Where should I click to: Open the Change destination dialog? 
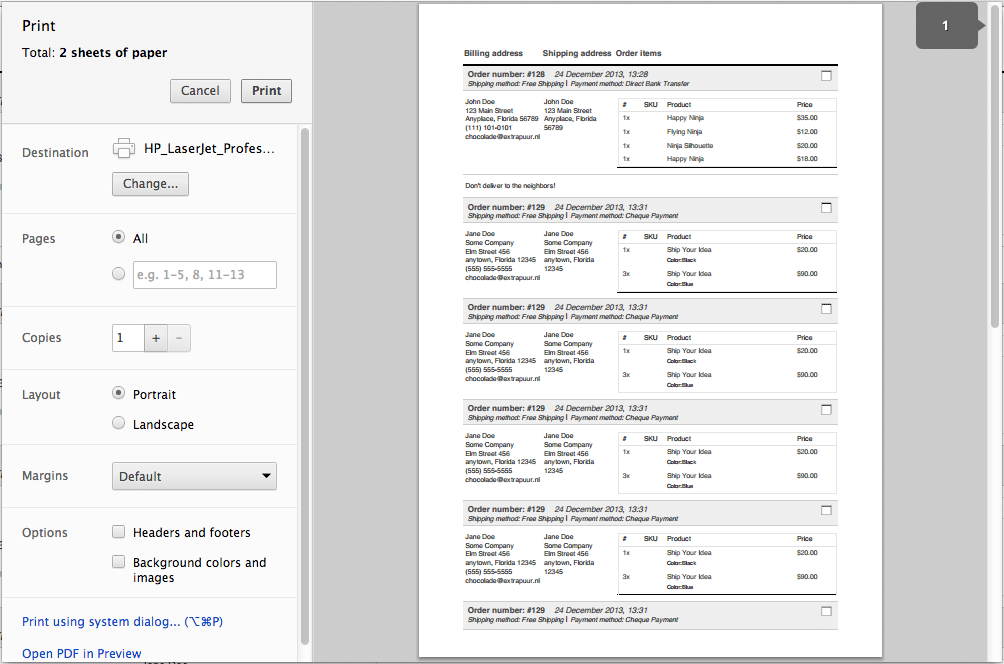[x=150, y=184]
